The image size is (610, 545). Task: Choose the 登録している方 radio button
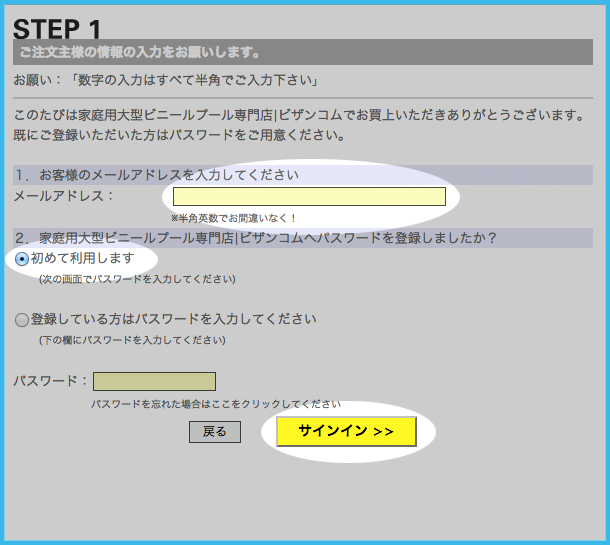pyautogui.click(x=22, y=320)
